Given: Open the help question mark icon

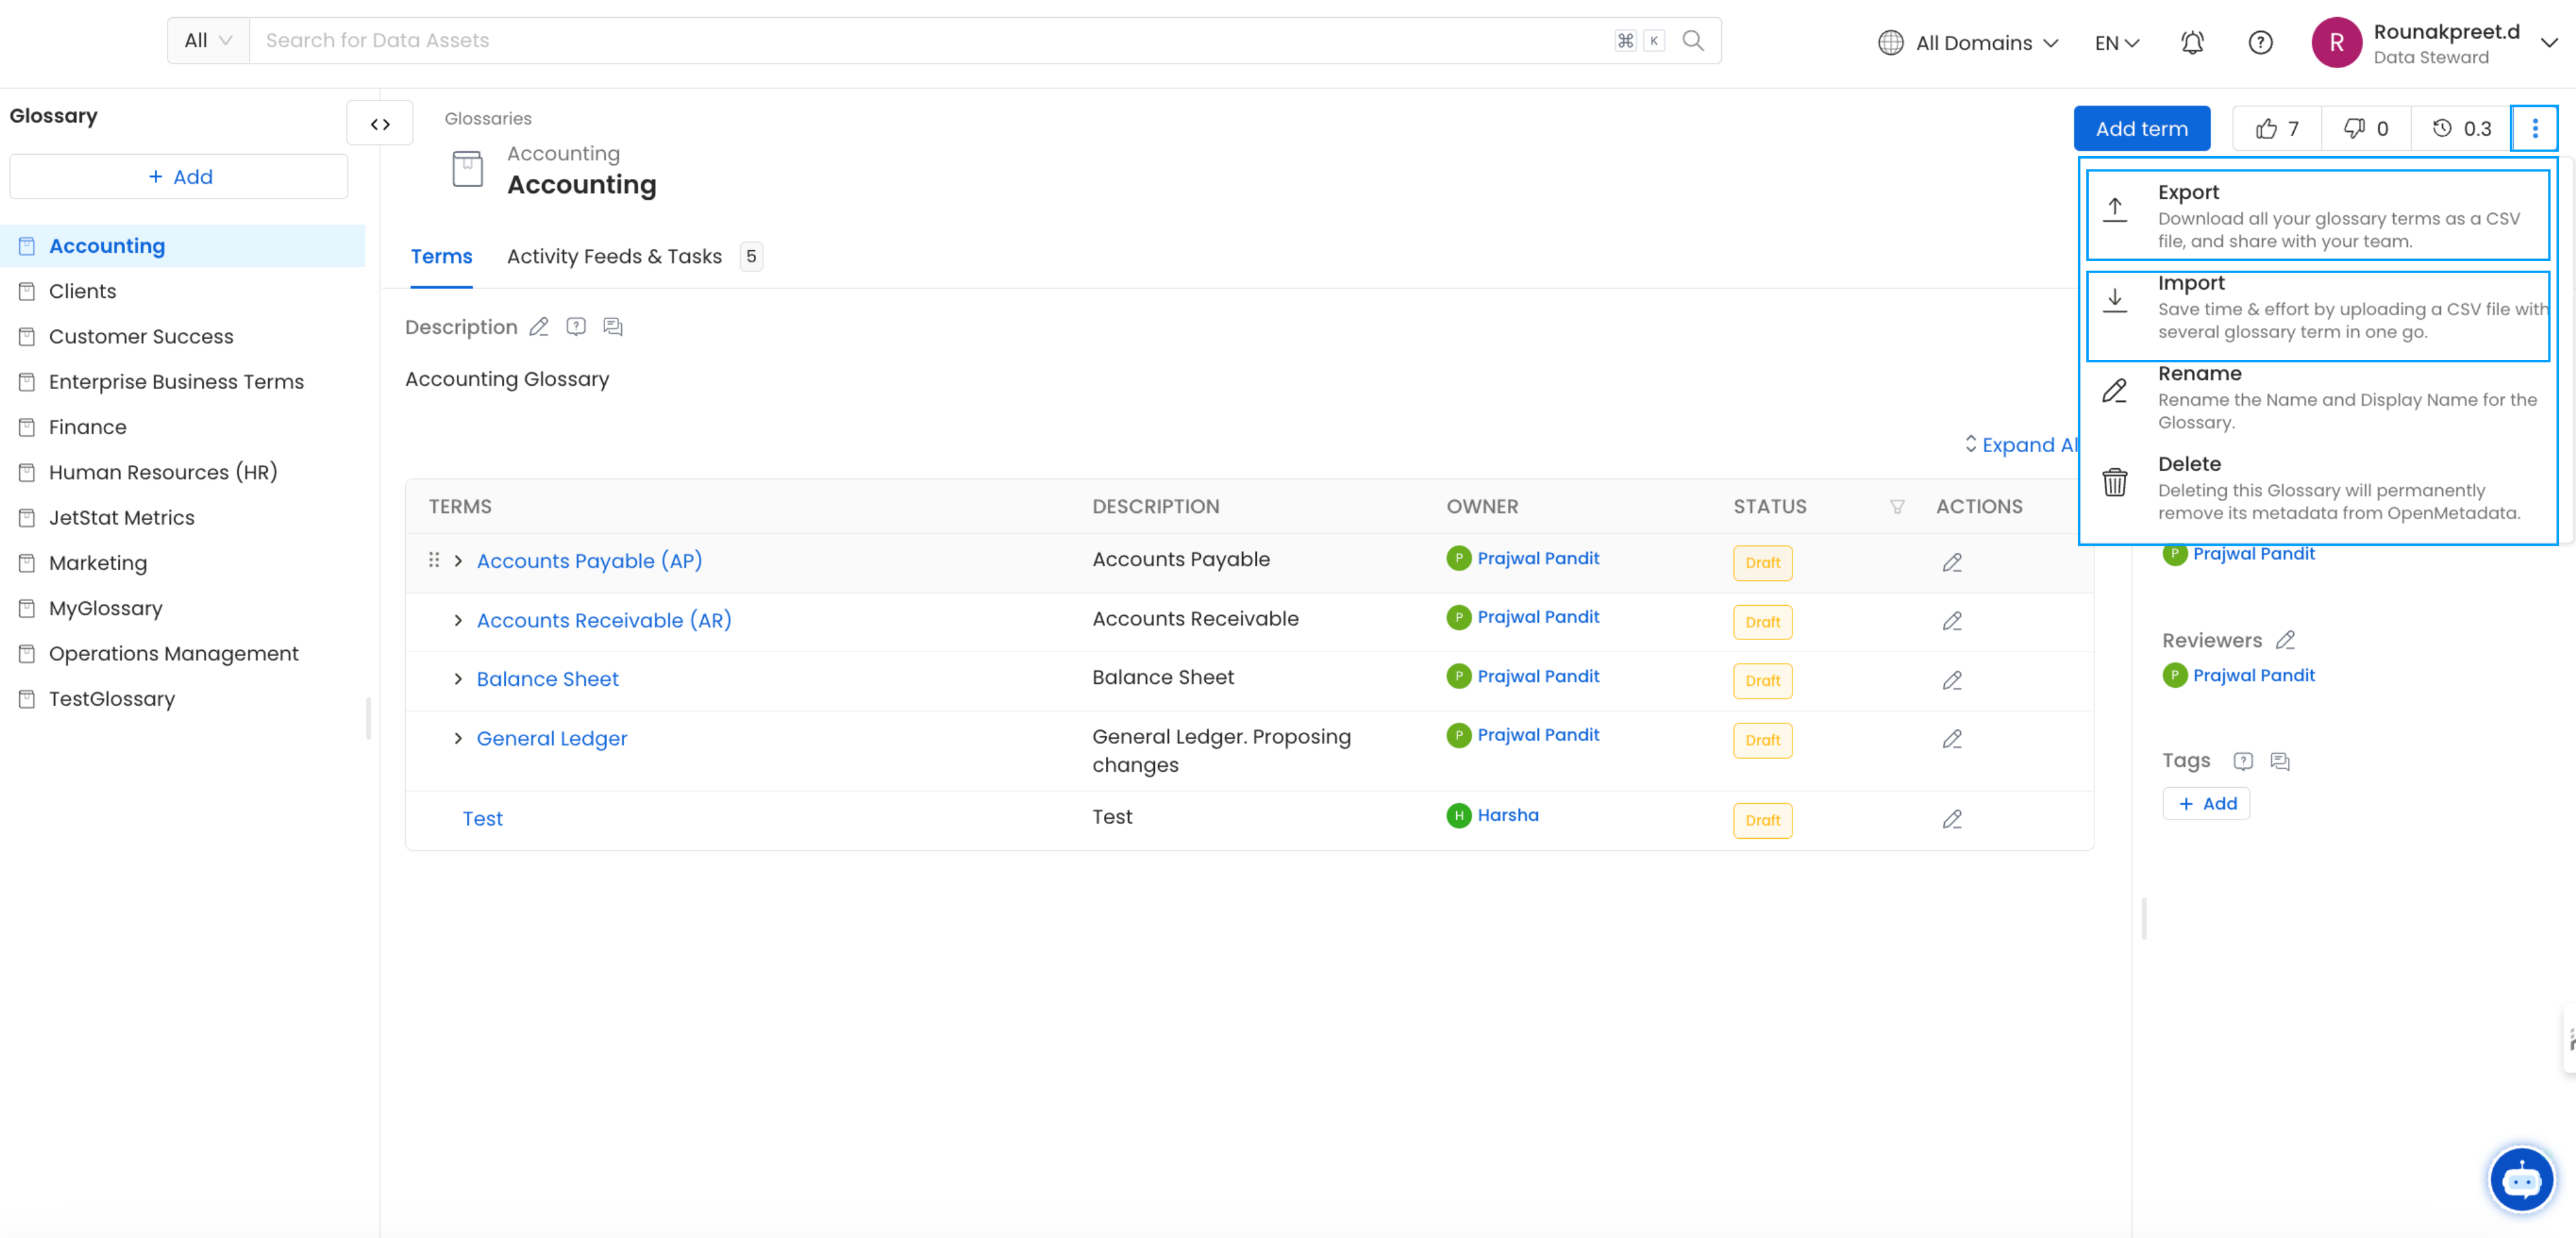Looking at the screenshot, I should (2259, 42).
